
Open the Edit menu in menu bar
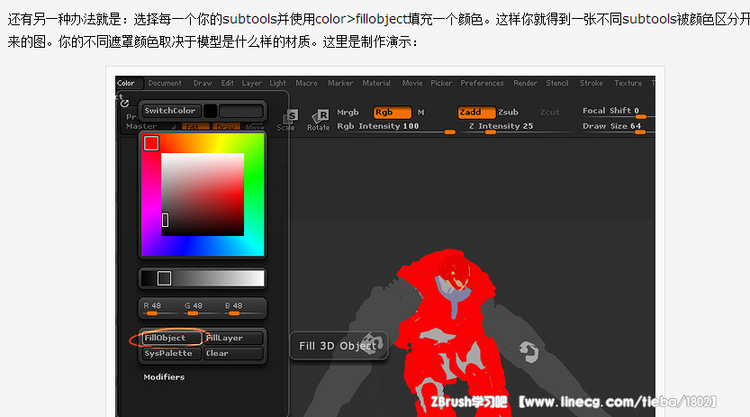(x=227, y=83)
